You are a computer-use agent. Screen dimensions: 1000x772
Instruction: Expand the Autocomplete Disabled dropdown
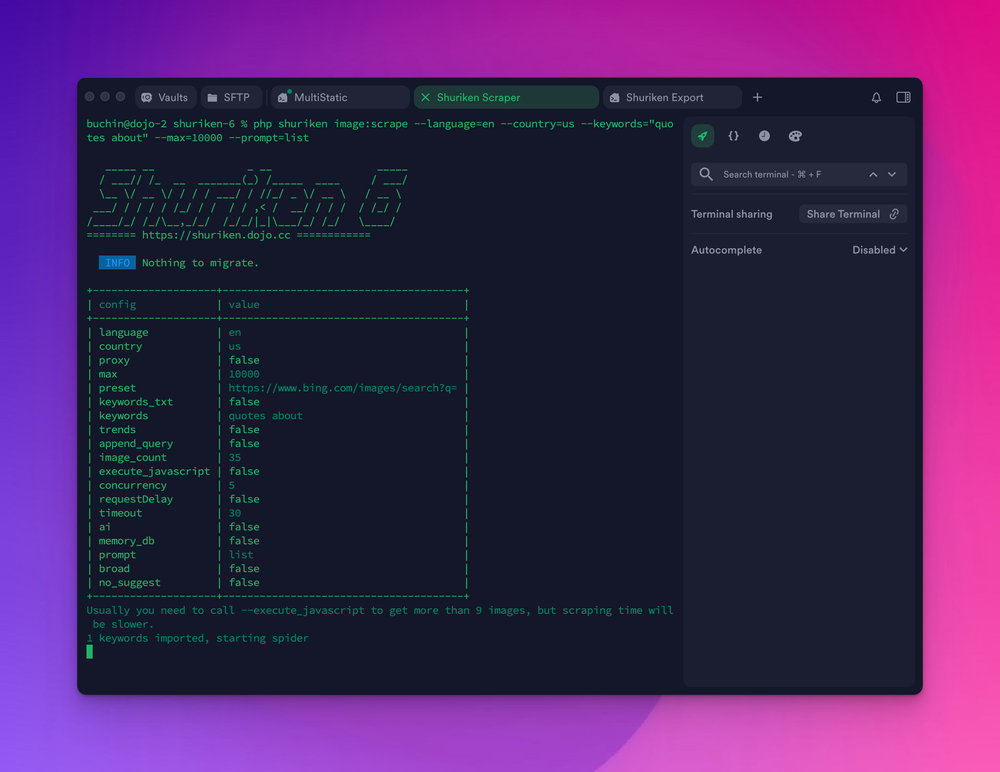[879, 250]
